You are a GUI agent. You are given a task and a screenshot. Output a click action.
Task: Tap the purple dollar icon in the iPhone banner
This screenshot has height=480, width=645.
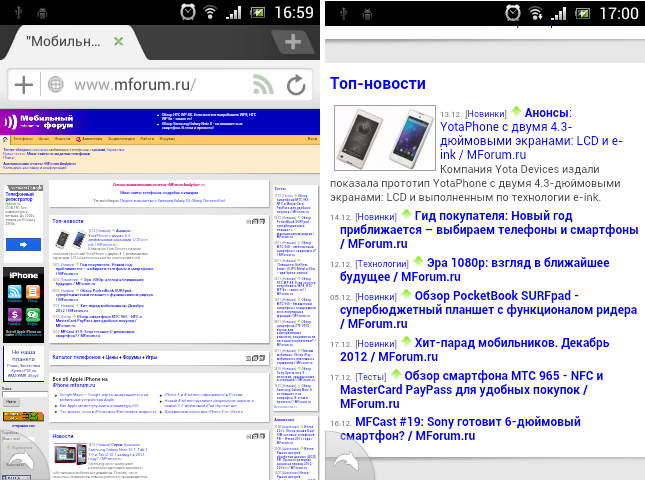(15, 315)
